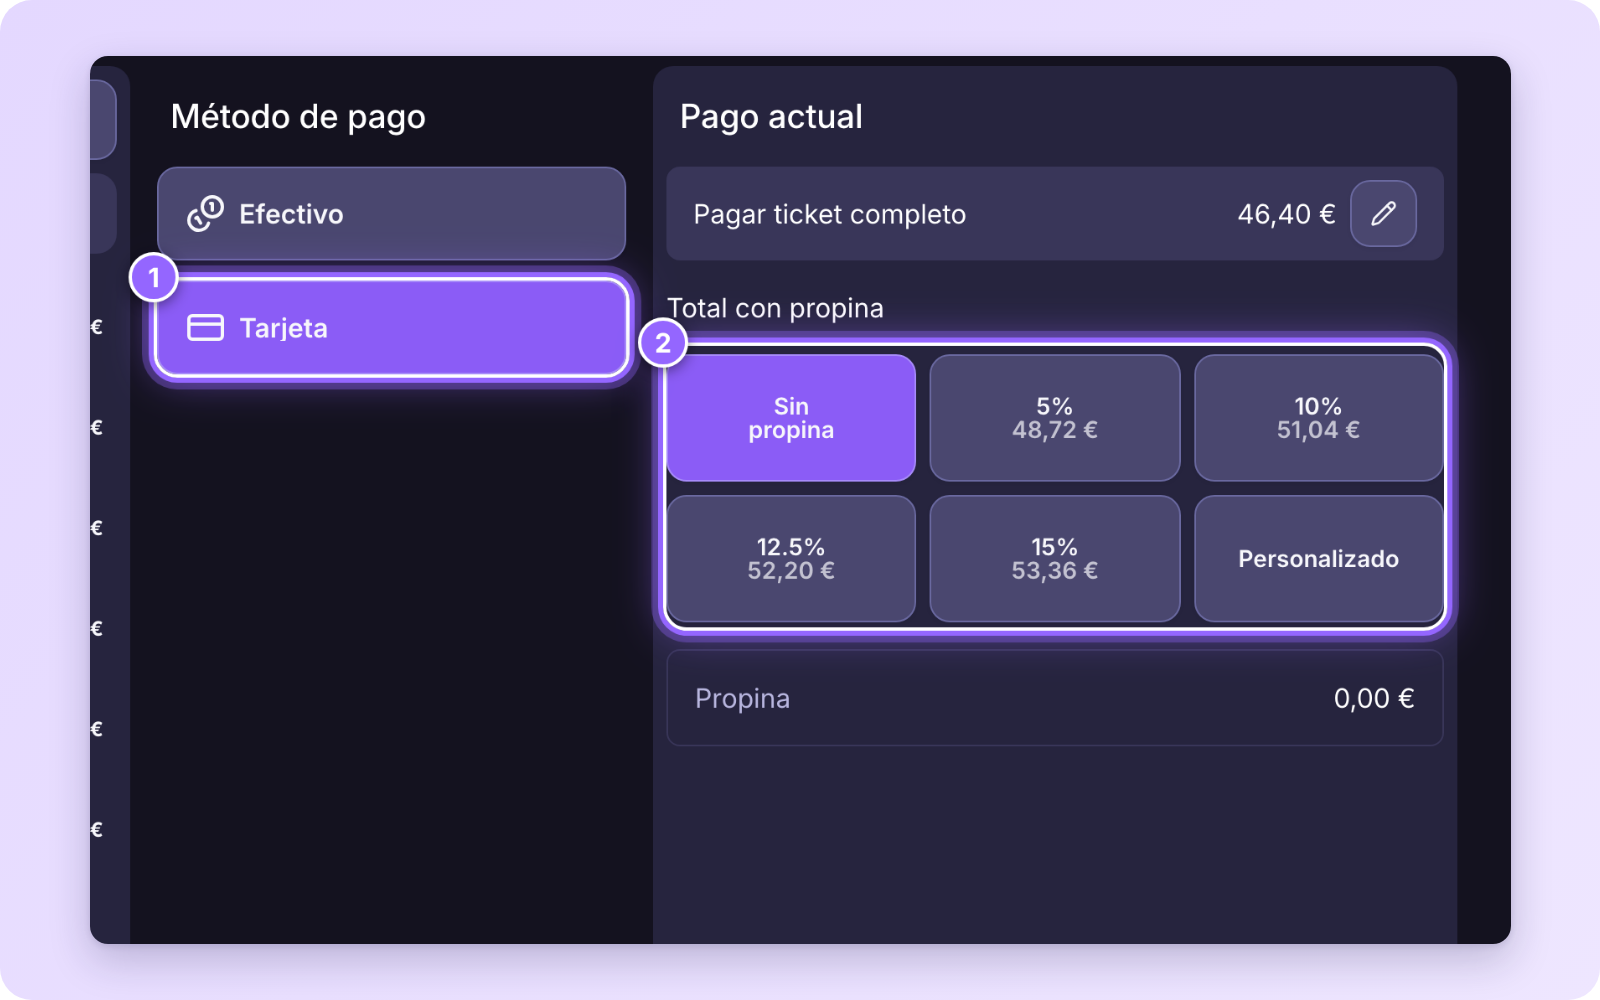The image size is (1600, 1000).
Task: Choose the 15% tip of 53,36 €
Action: 1055,559
